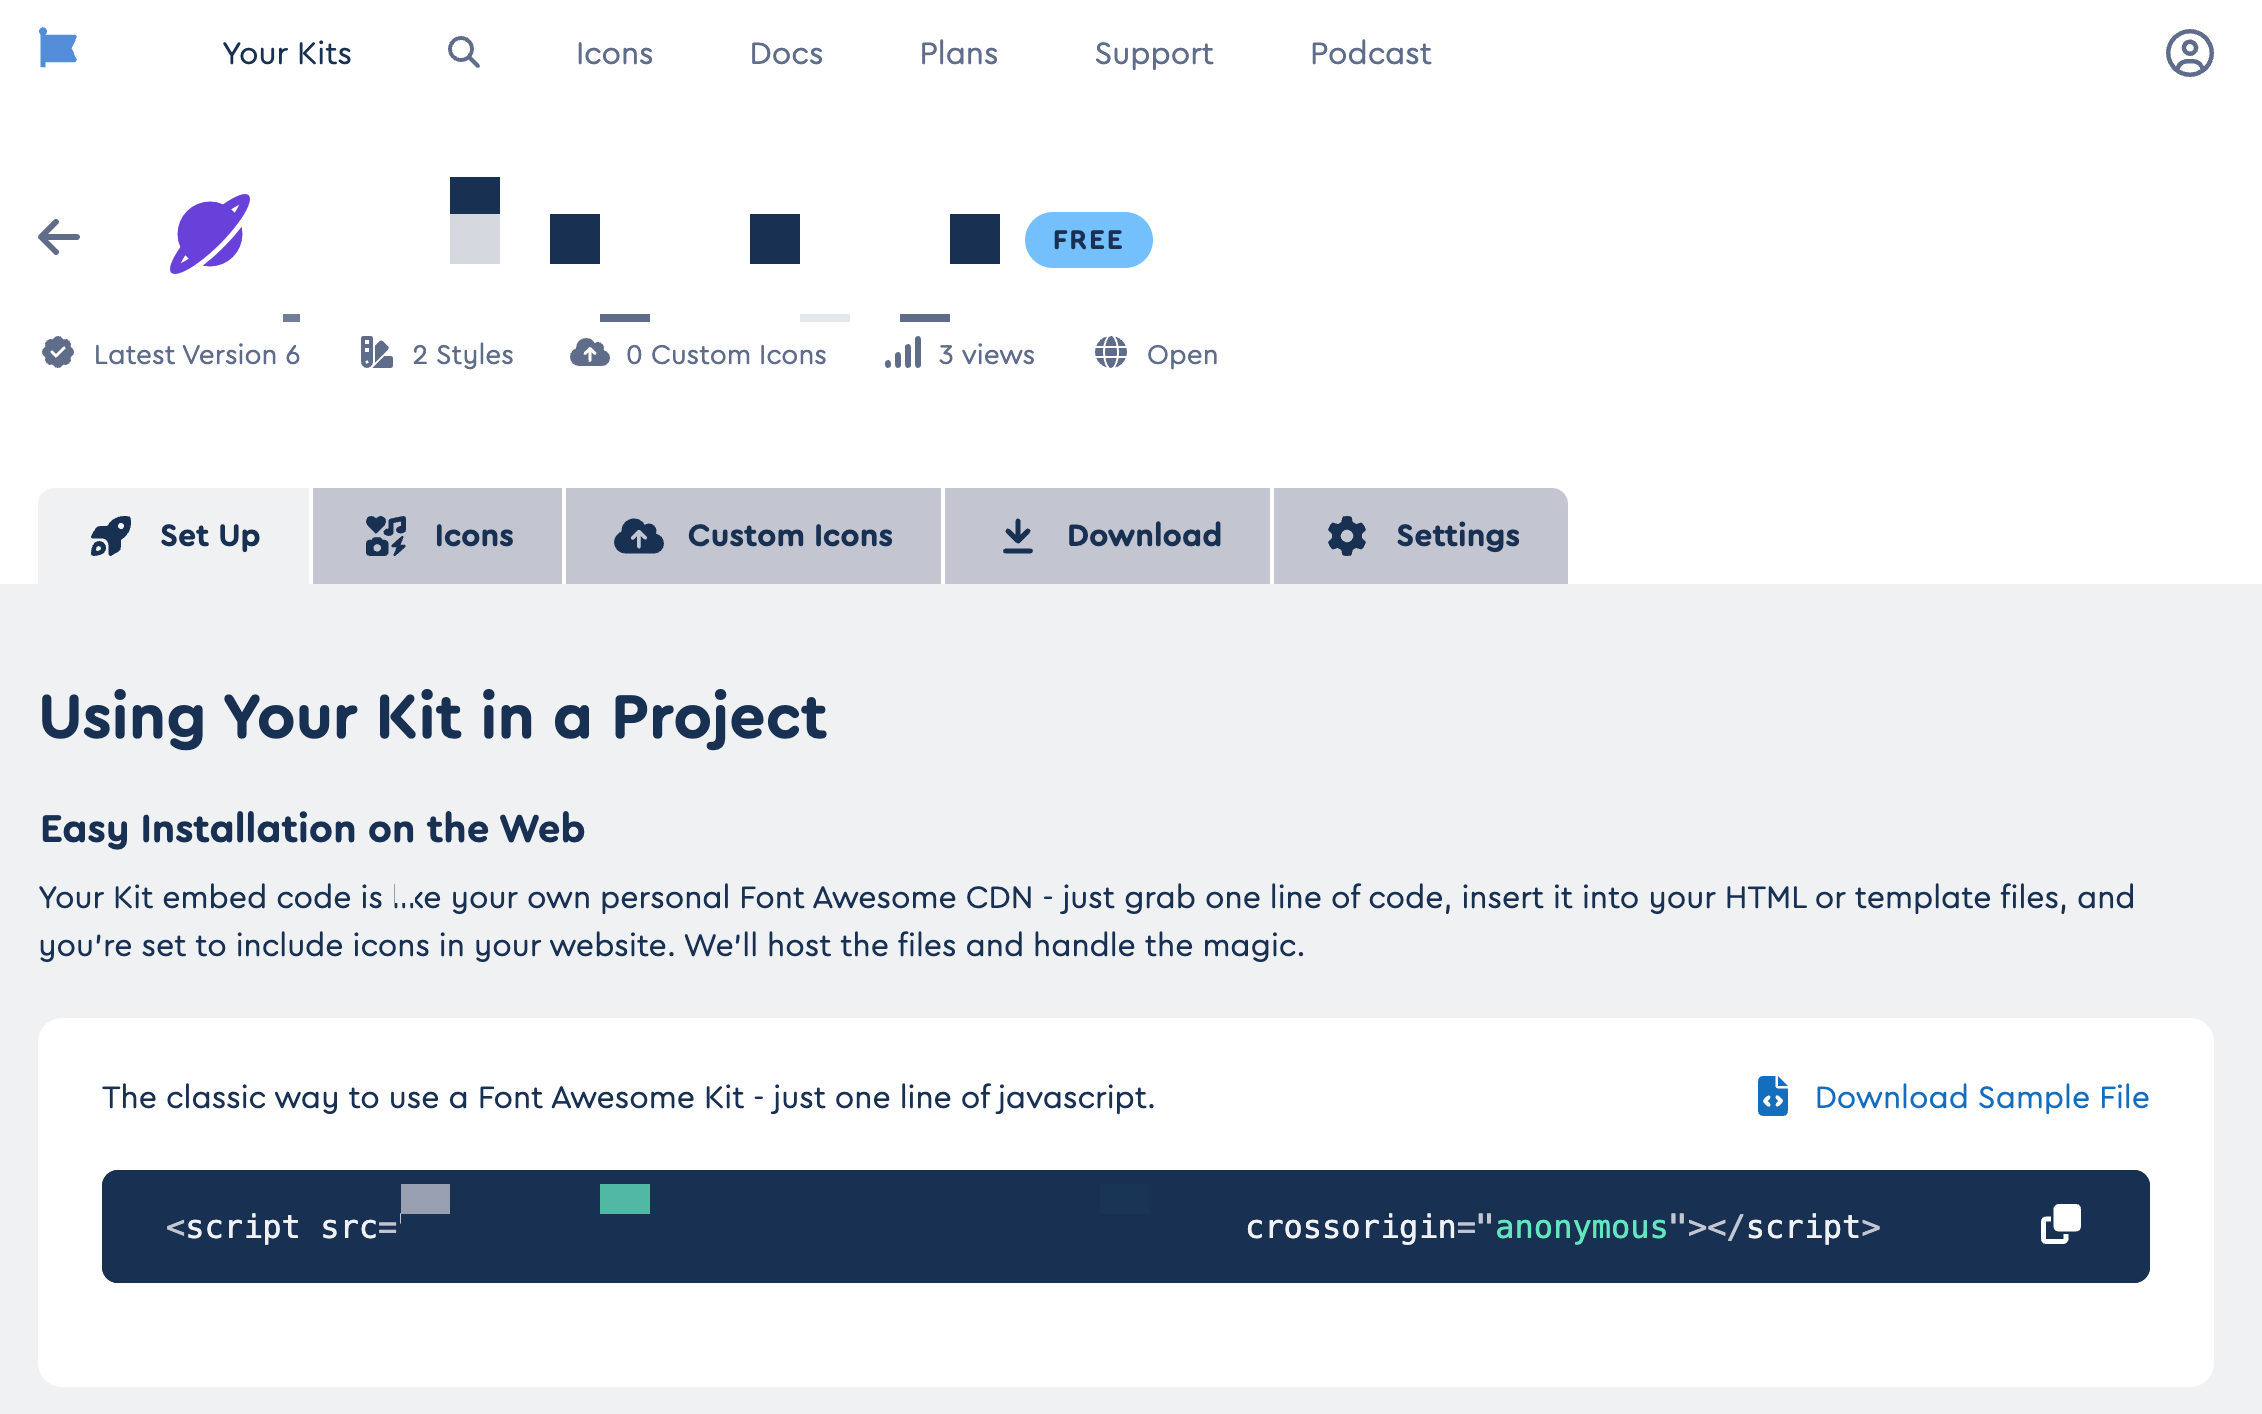This screenshot has width=2262, height=1414.
Task: Click the Font Awesome flag logo
Action: click(x=58, y=48)
